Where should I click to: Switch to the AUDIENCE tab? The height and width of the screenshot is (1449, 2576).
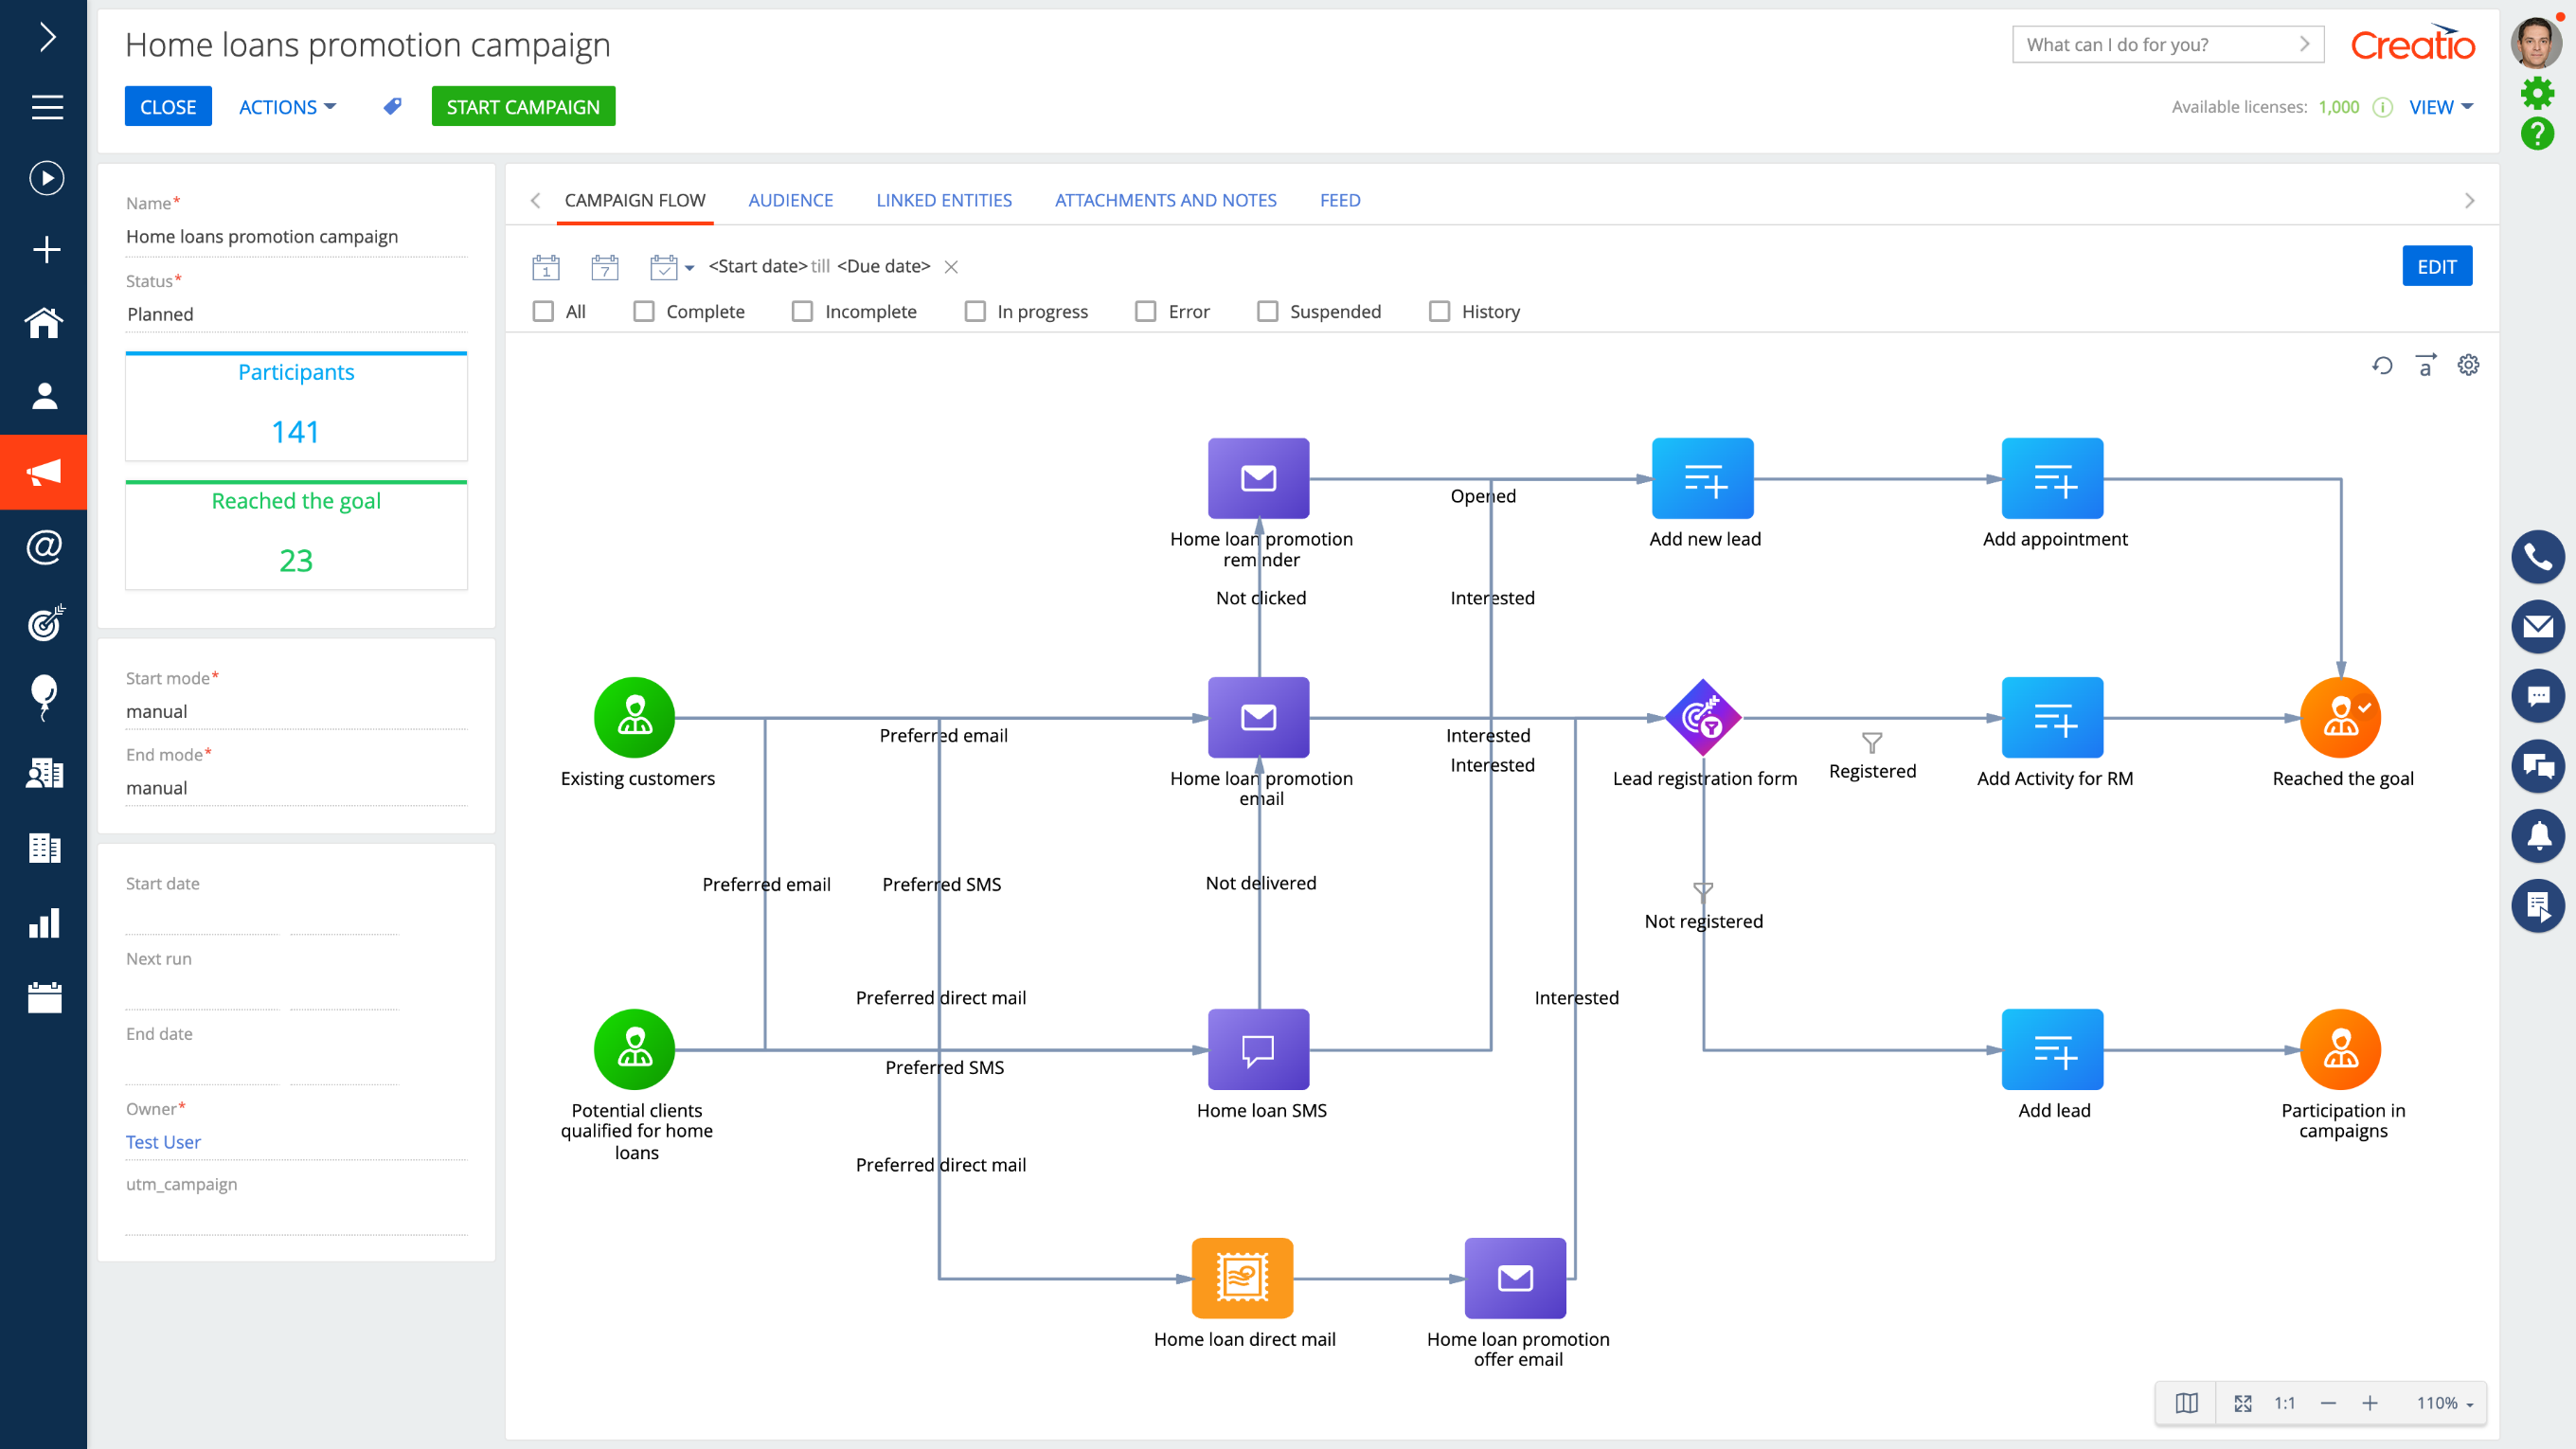tap(791, 200)
